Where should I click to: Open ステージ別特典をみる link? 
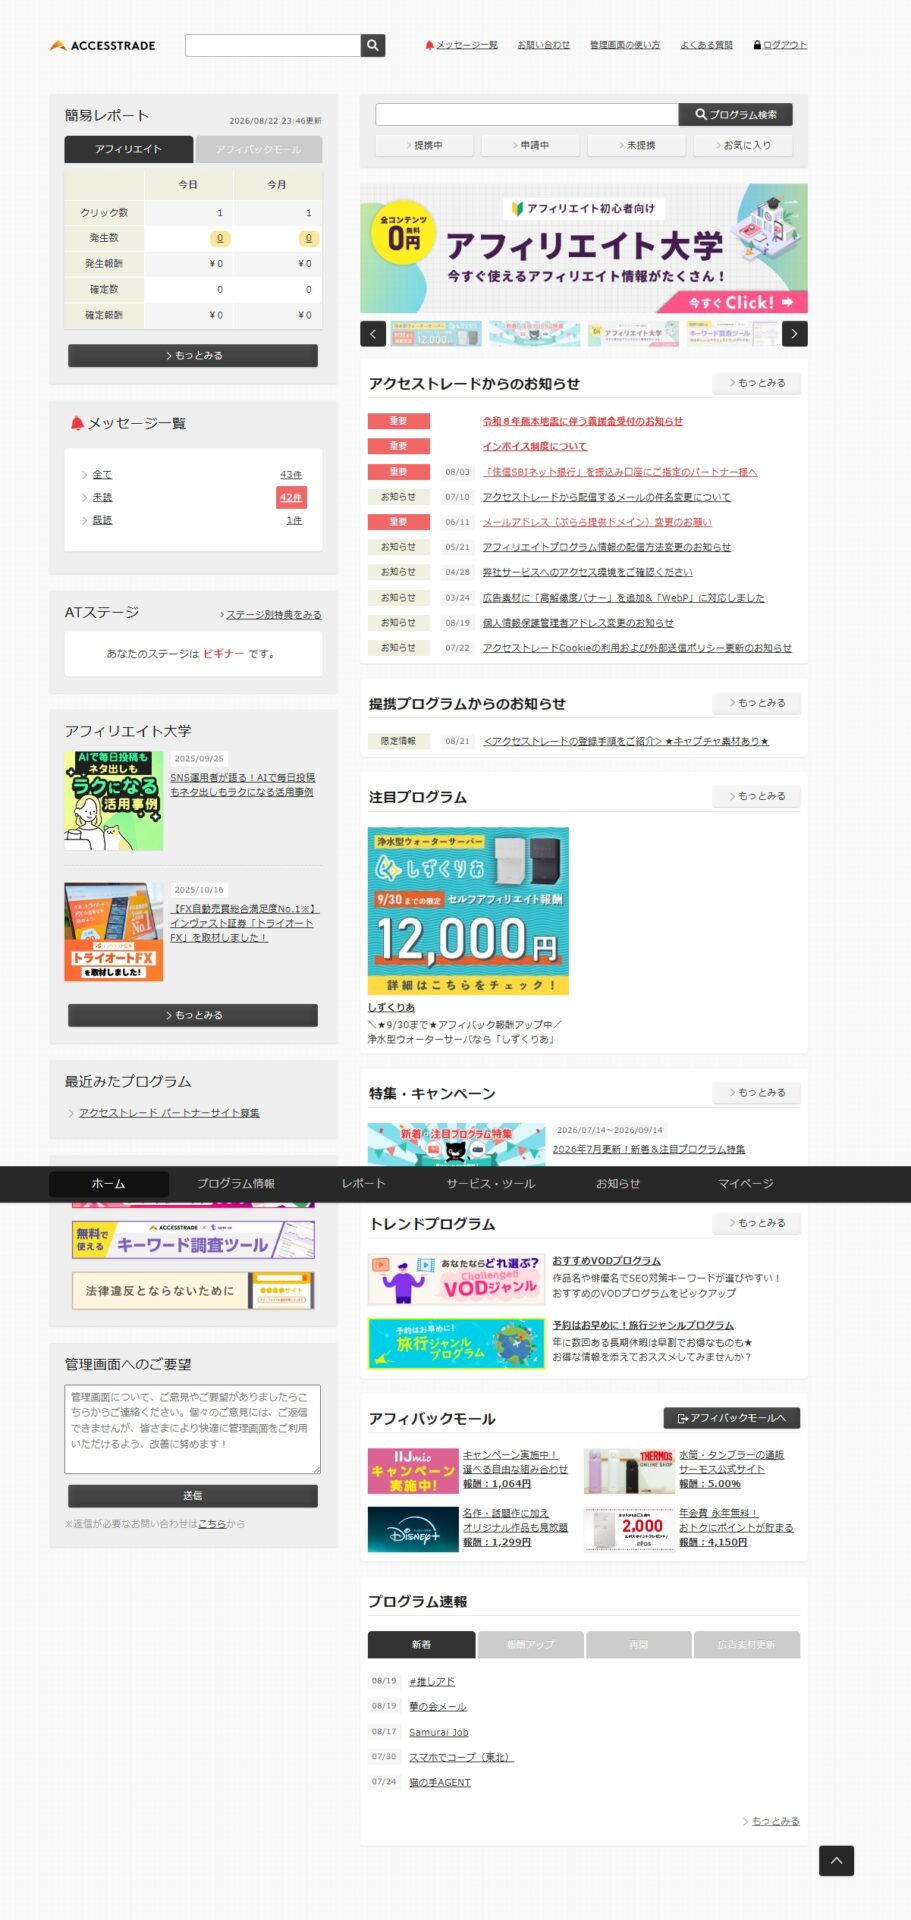[273, 615]
